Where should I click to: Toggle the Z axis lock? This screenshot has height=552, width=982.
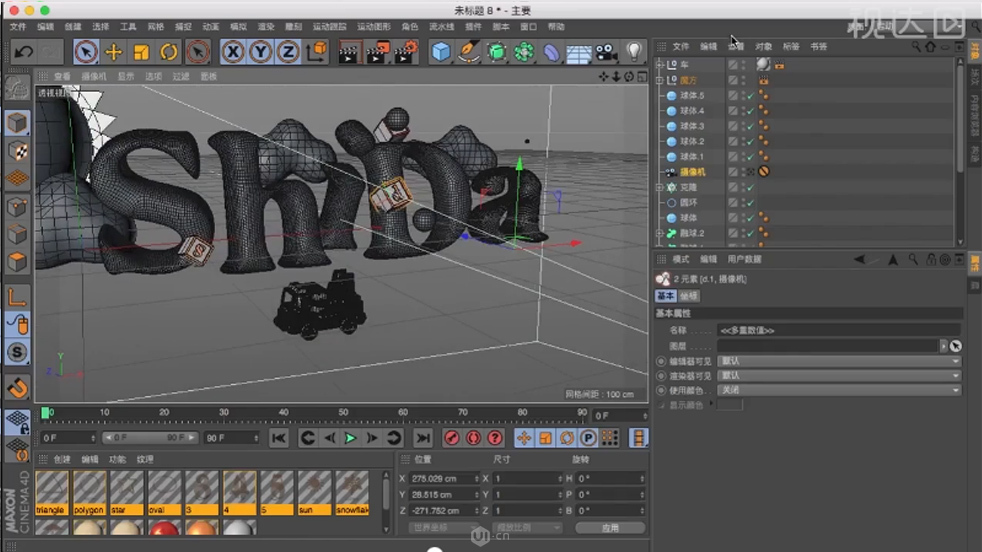[288, 51]
